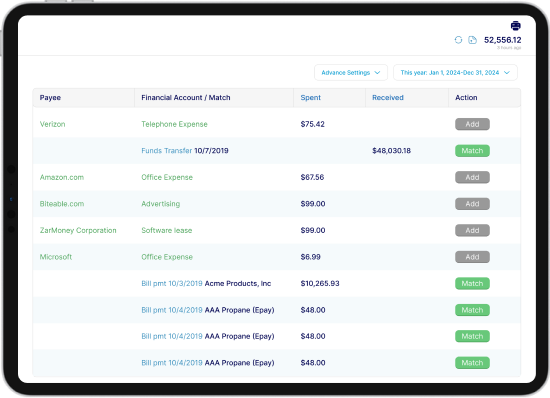Sort by the Received column header
The image size is (550, 398).
click(x=388, y=97)
